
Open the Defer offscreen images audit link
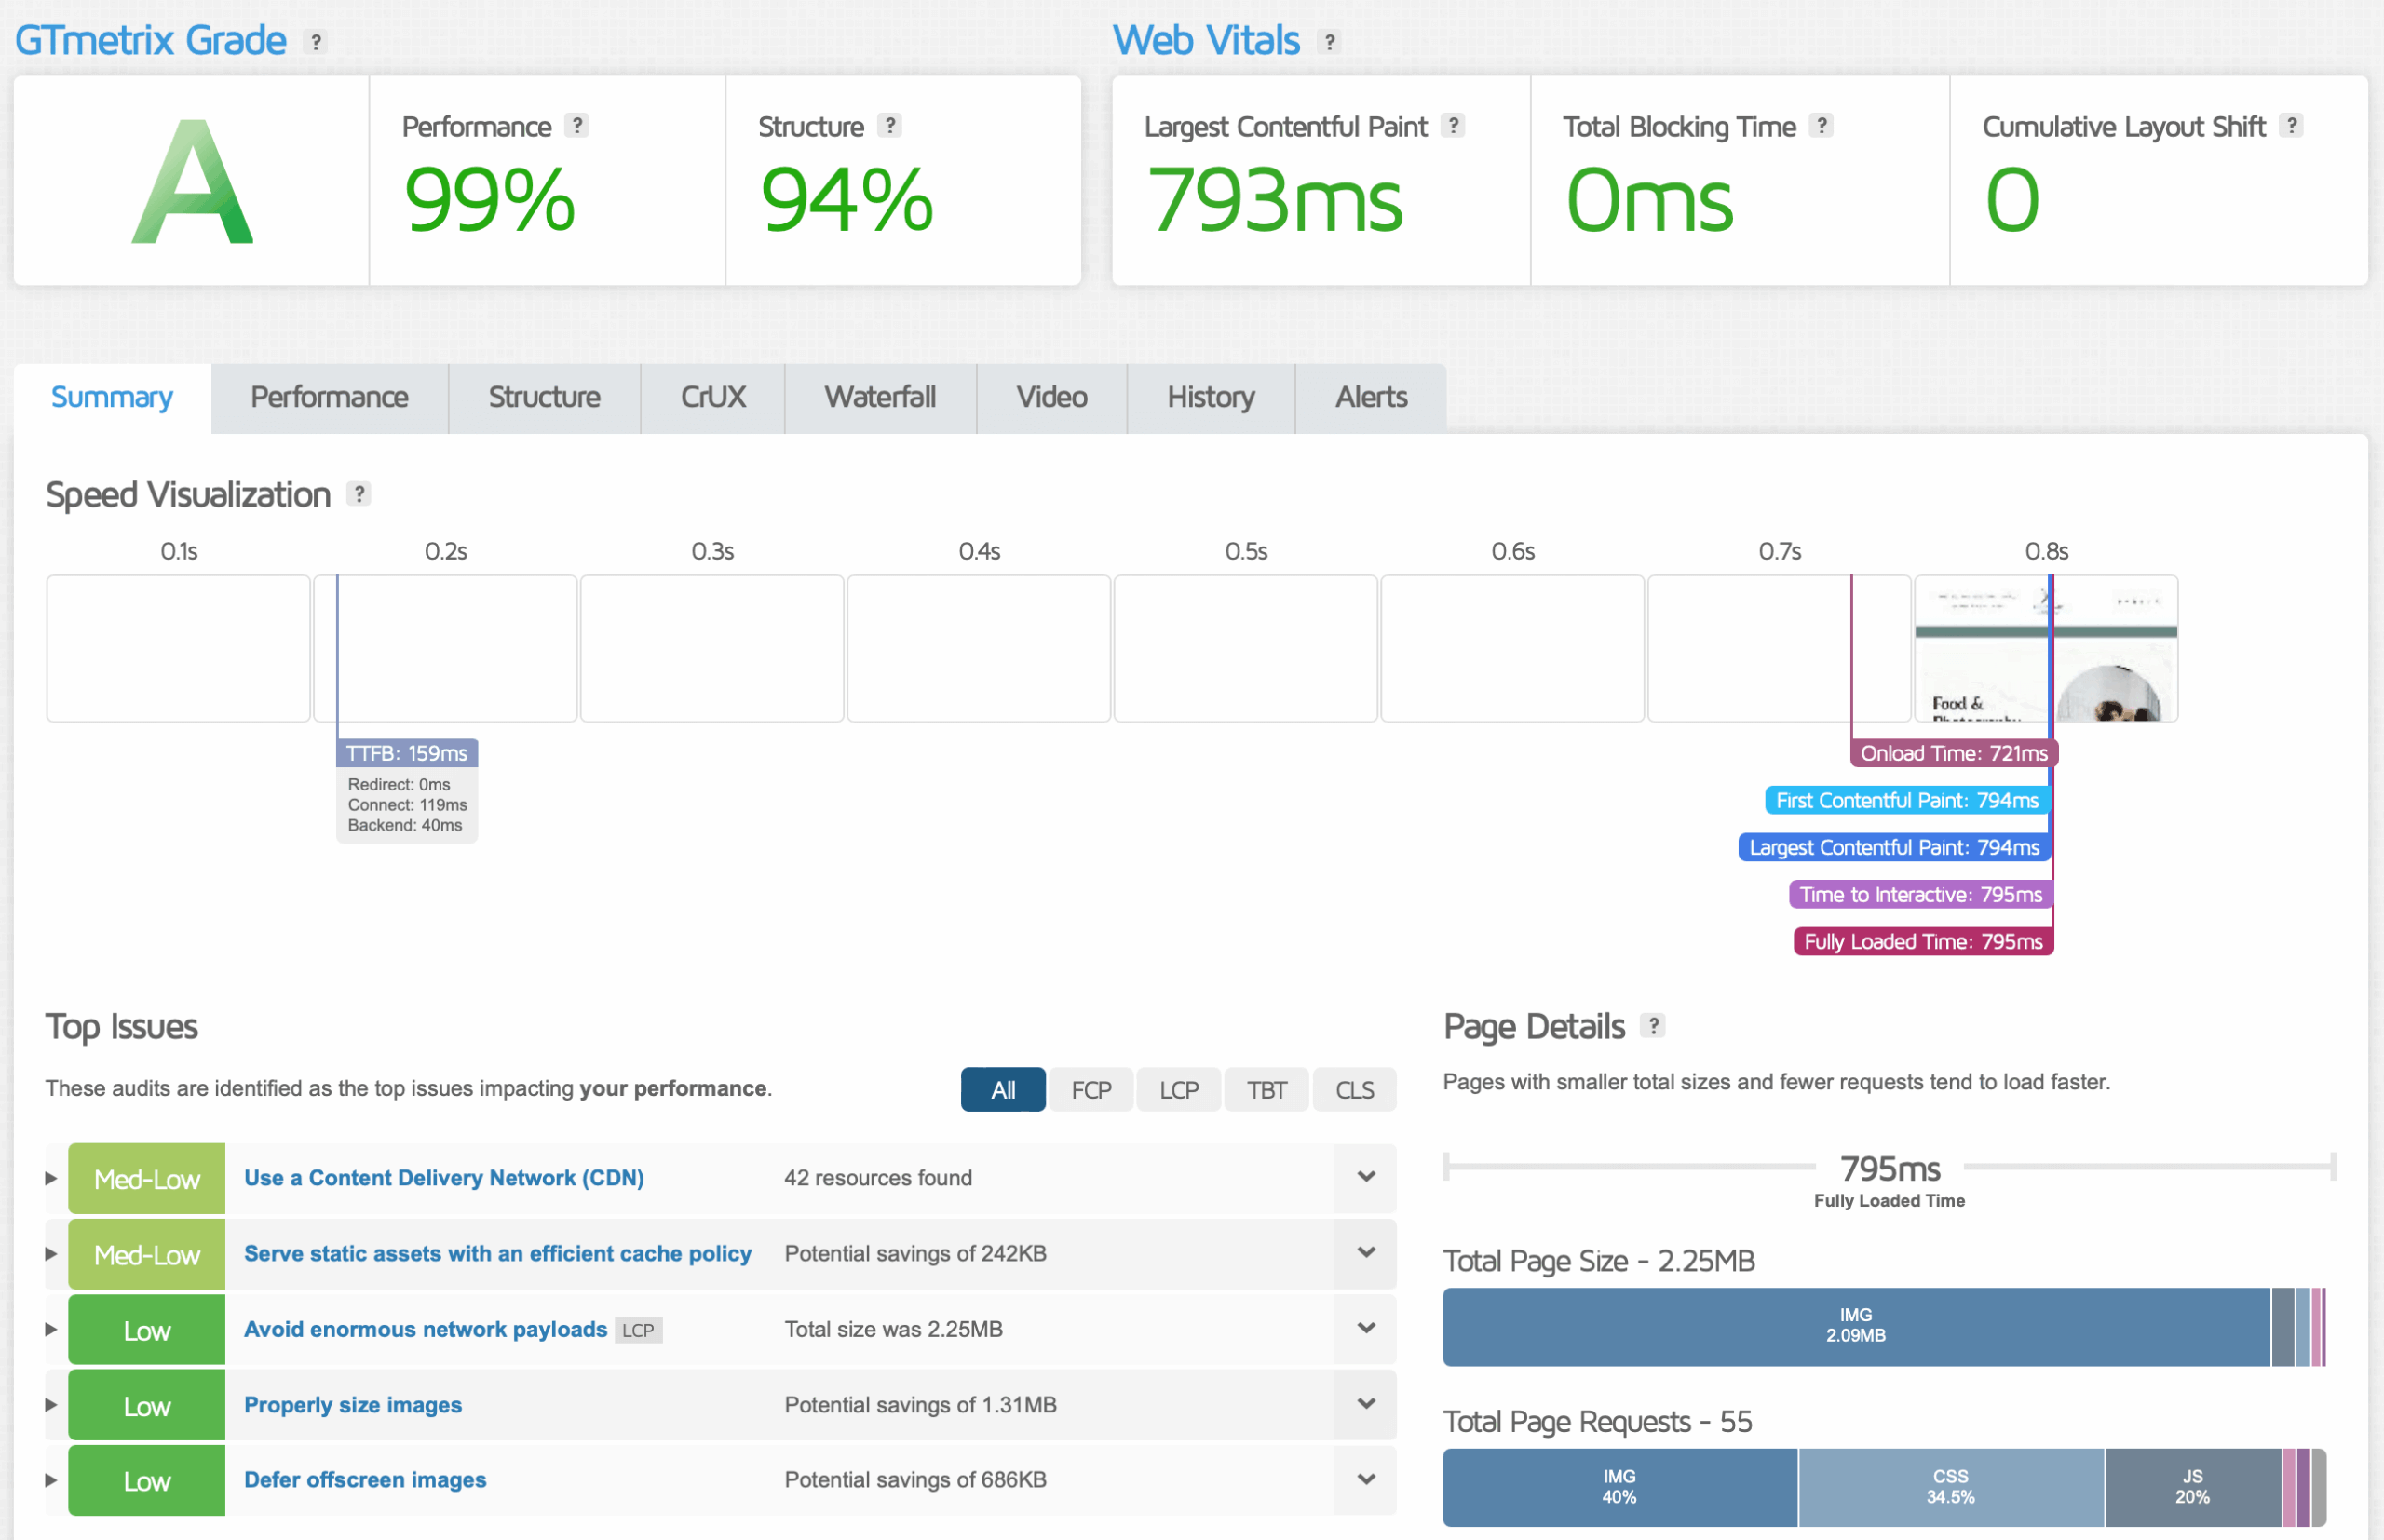(x=364, y=1479)
